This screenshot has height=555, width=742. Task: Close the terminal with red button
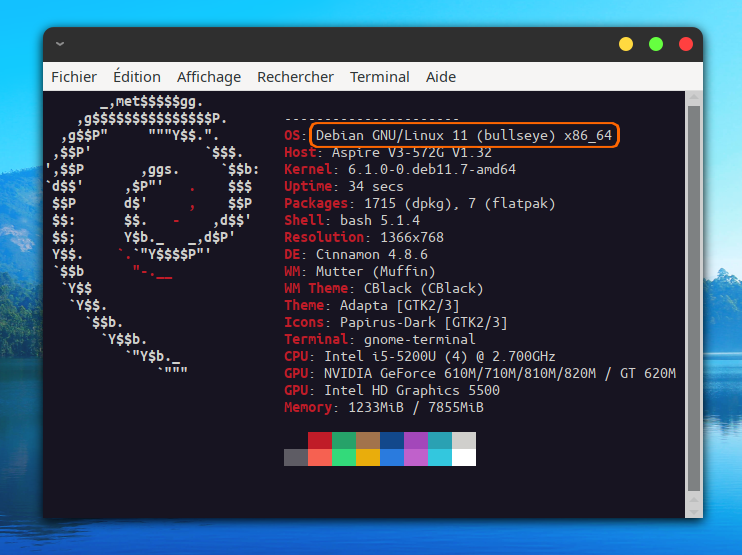point(686,44)
